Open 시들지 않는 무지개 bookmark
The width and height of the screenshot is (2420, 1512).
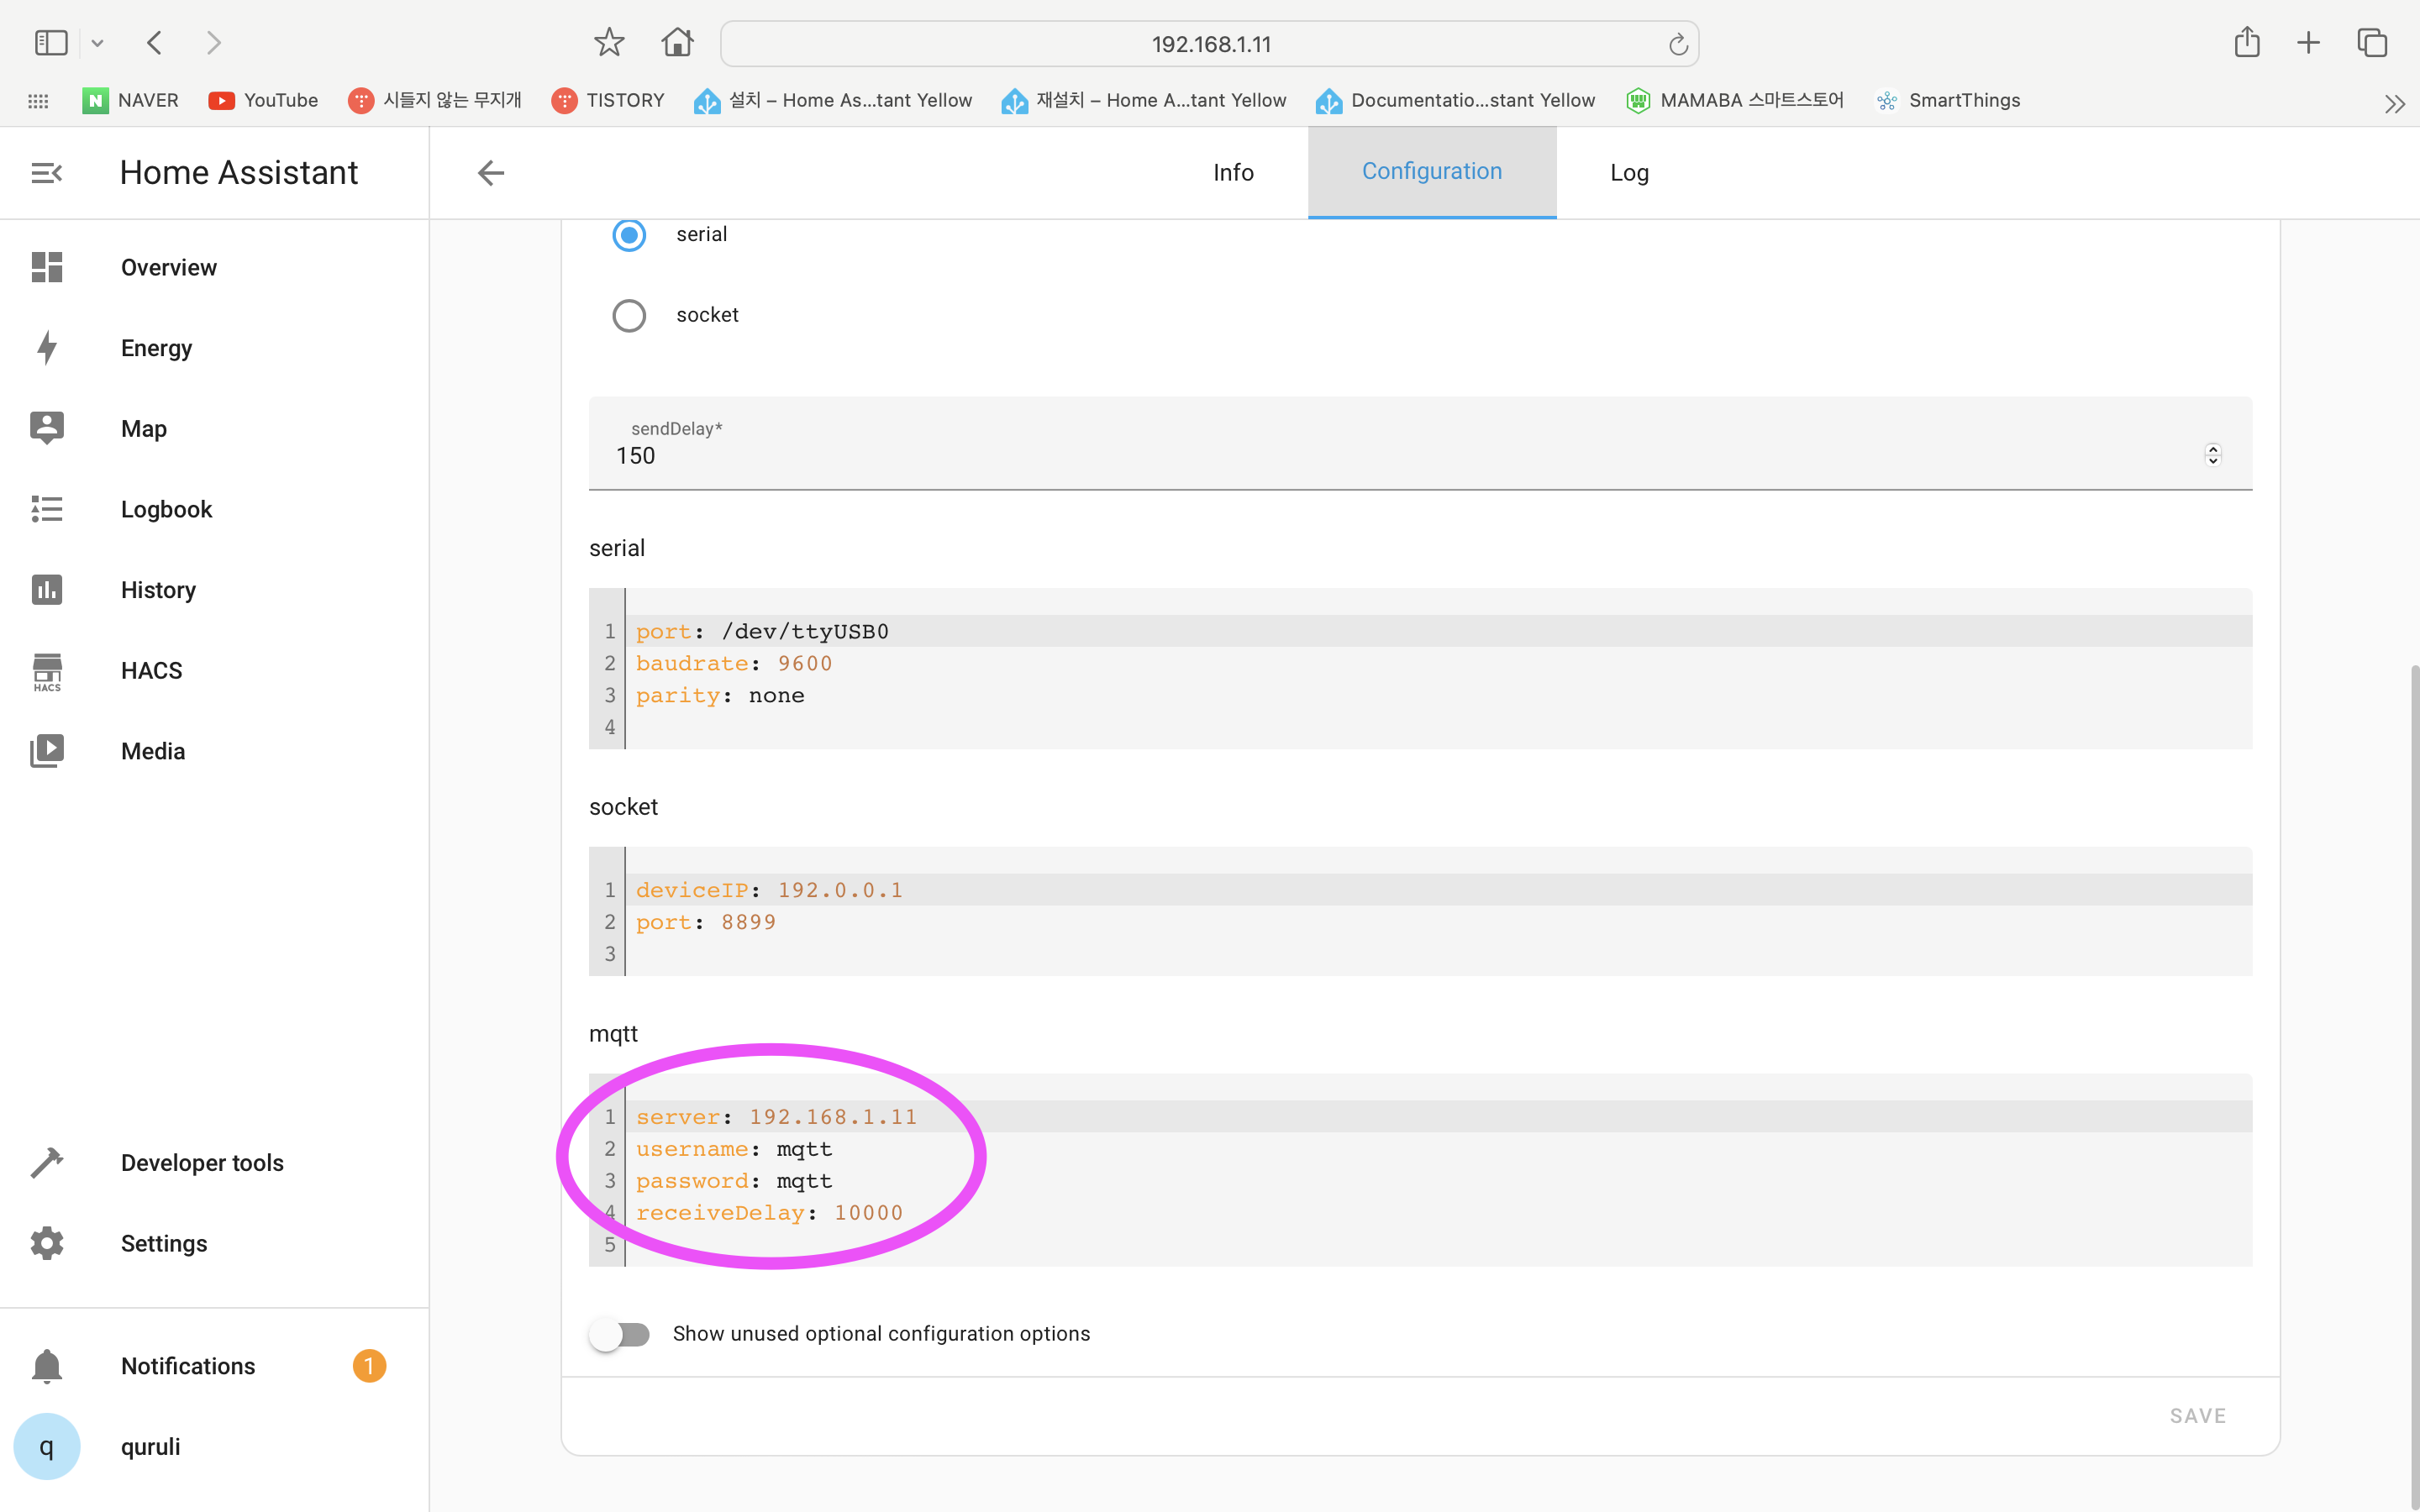[x=435, y=100]
